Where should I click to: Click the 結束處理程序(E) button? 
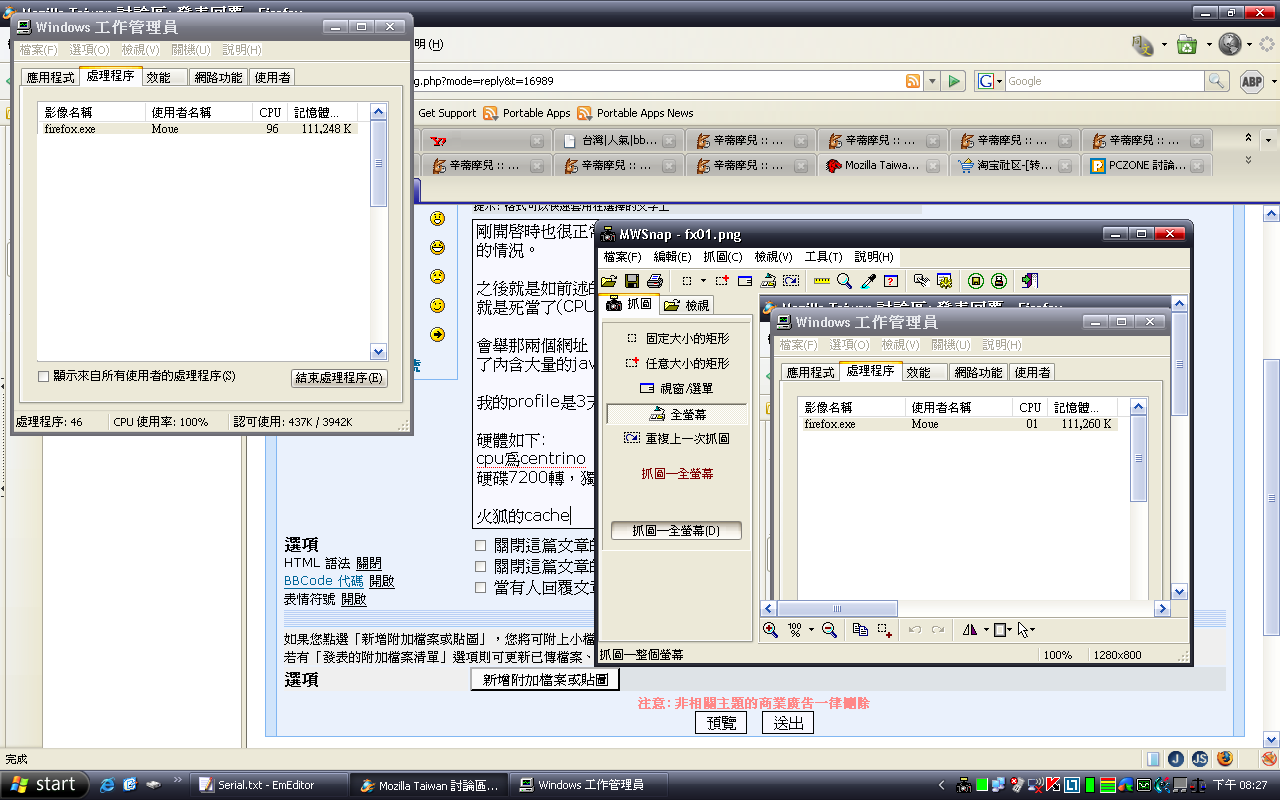point(339,378)
